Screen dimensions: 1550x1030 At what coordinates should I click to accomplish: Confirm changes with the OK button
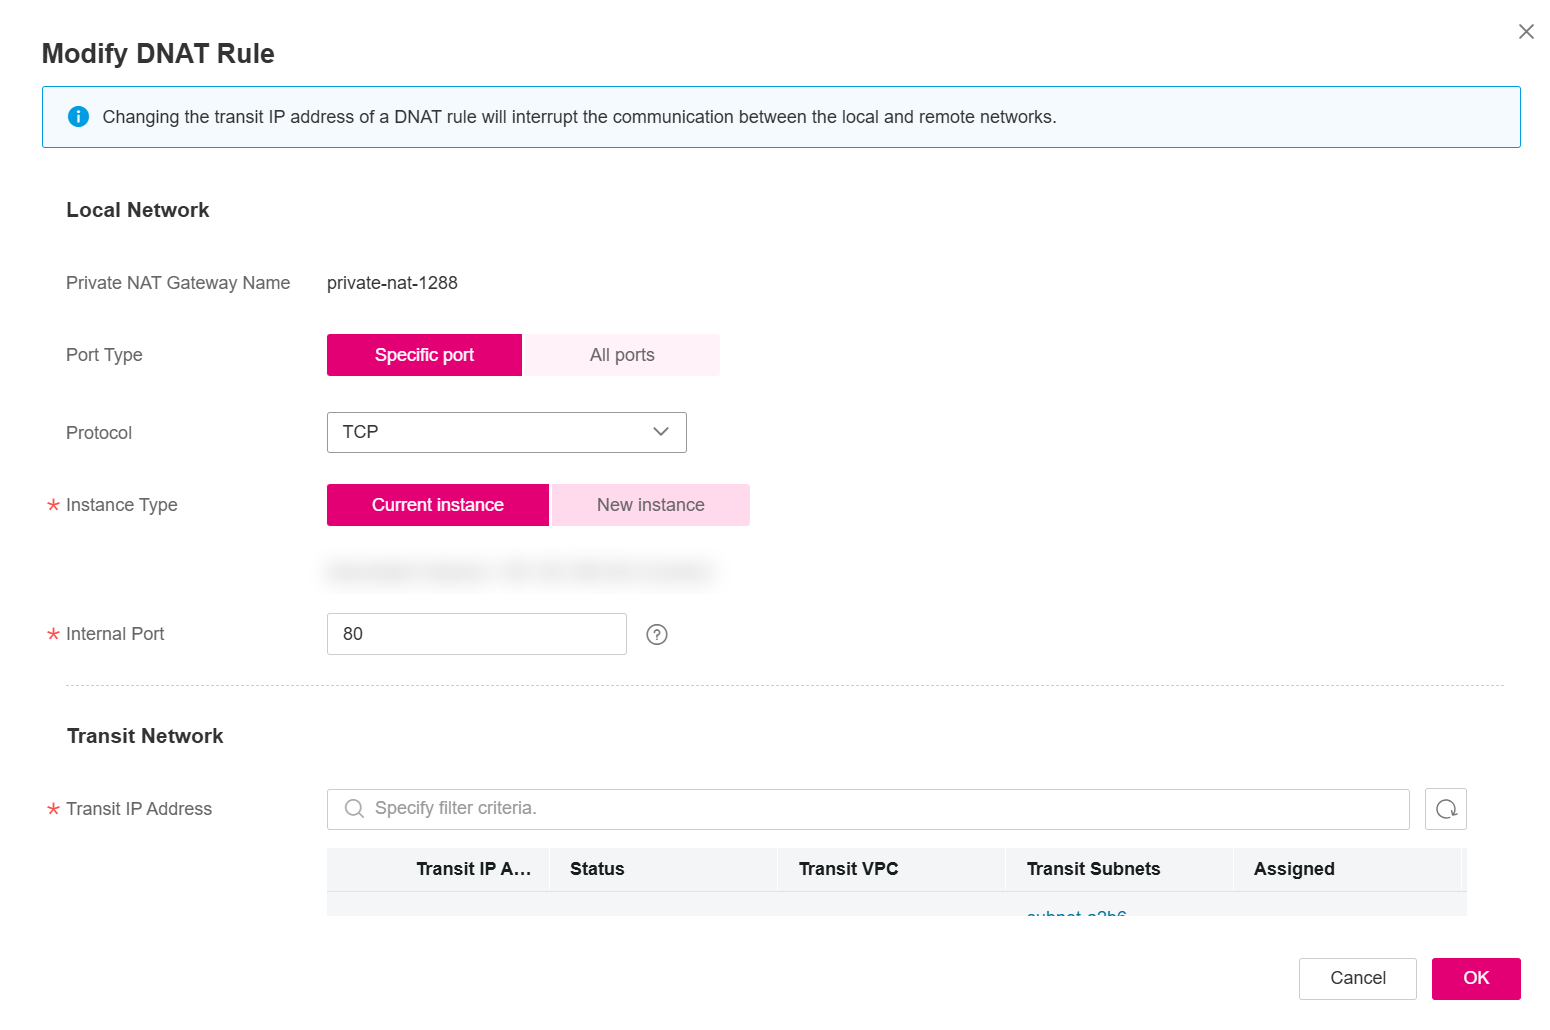coord(1476,978)
